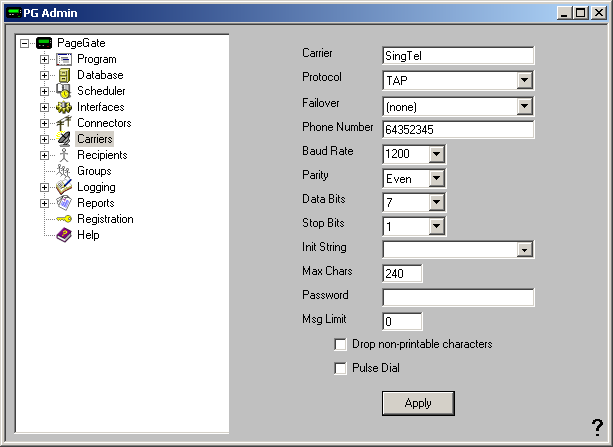Expand the Carriers tree node
This screenshot has width=613, height=447.
(44, 139)
